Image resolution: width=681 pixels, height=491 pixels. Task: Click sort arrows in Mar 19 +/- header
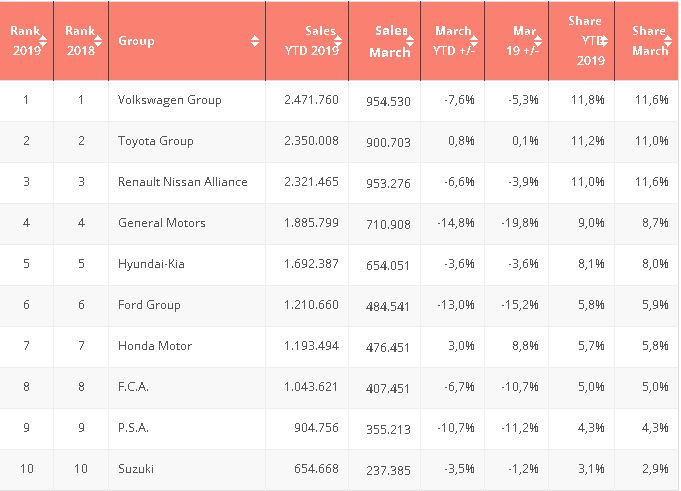click(538, 41)
